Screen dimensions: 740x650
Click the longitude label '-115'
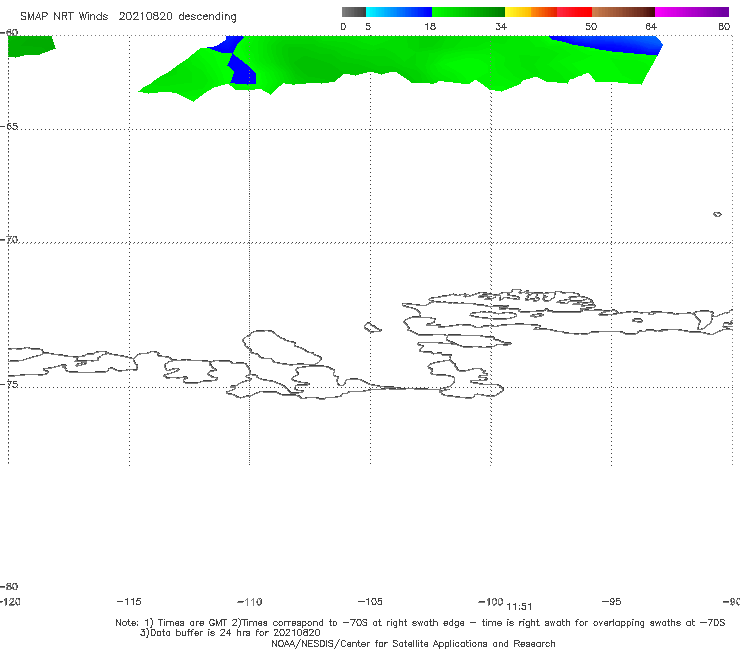click(129, 602)
